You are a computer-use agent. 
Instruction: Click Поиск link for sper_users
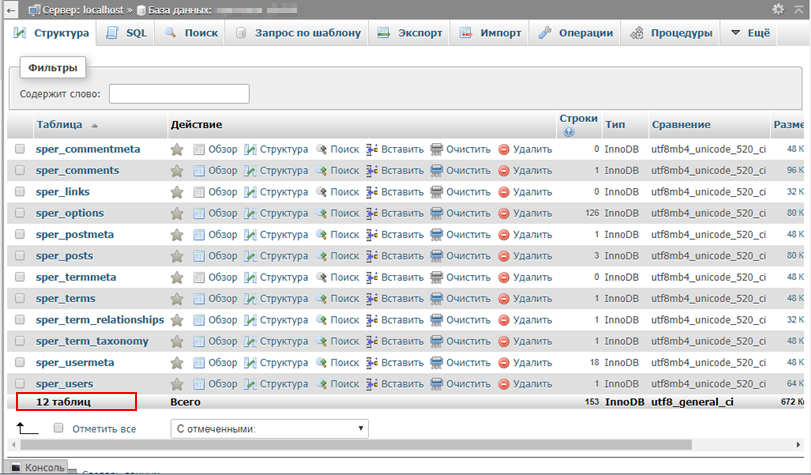tap(344, 384)
